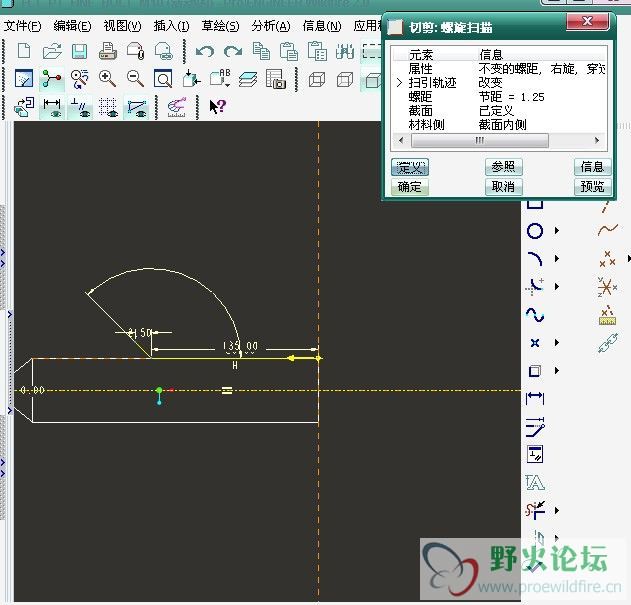This screenshot has width=631, height=605.
Task: Toggle the orient mode icon
Action: click(x=79, y=78)
